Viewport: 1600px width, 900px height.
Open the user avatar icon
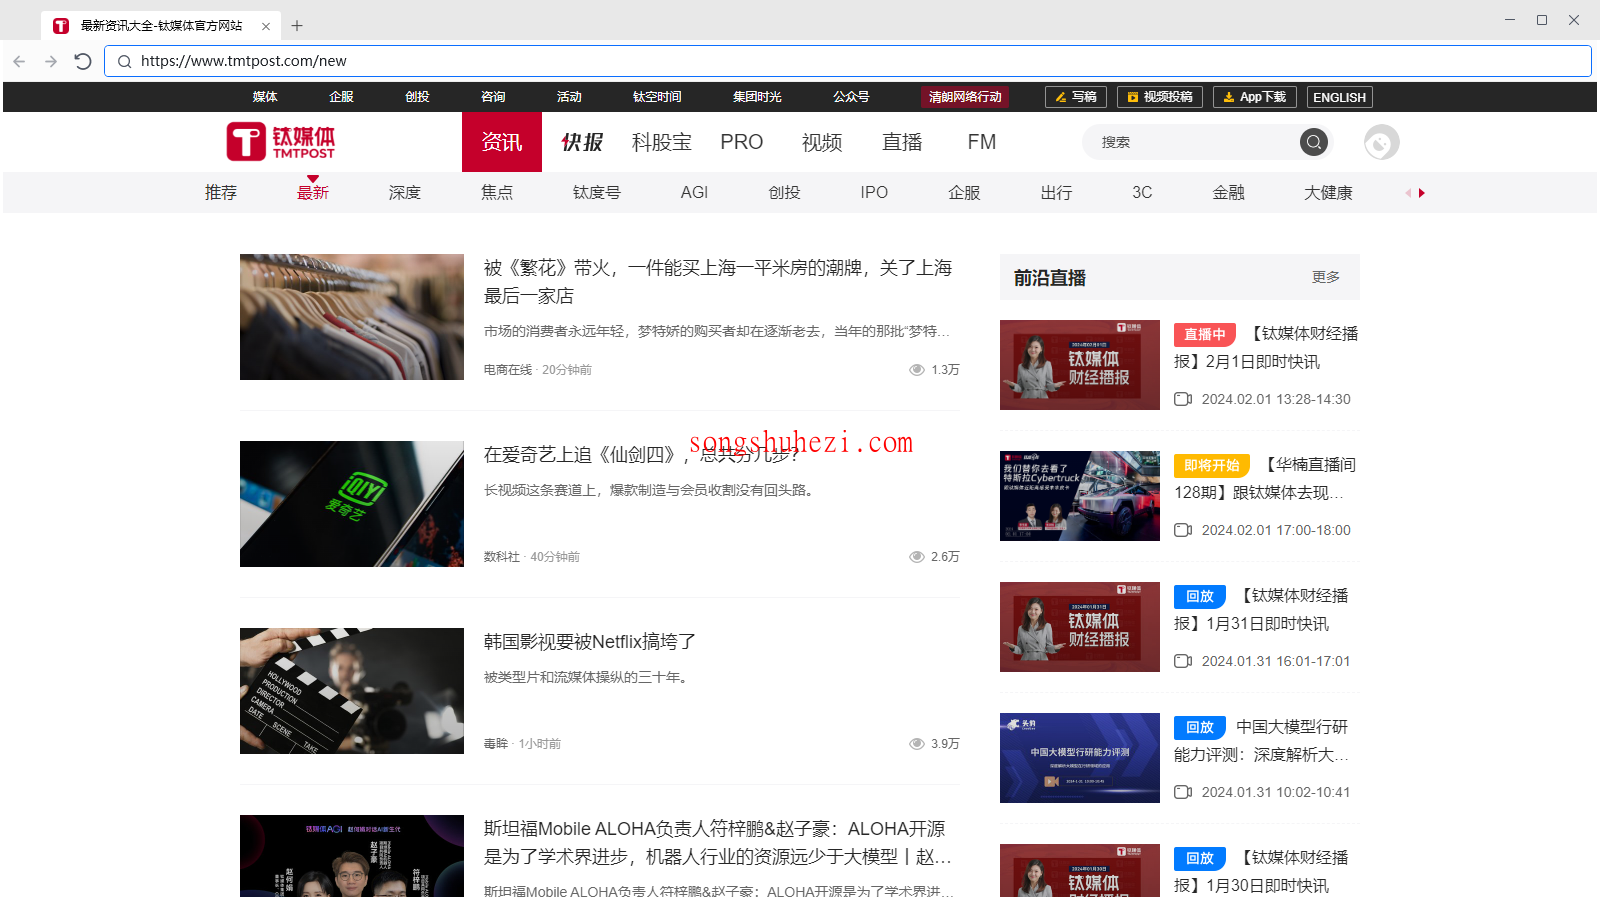(x=1381, y=142)
